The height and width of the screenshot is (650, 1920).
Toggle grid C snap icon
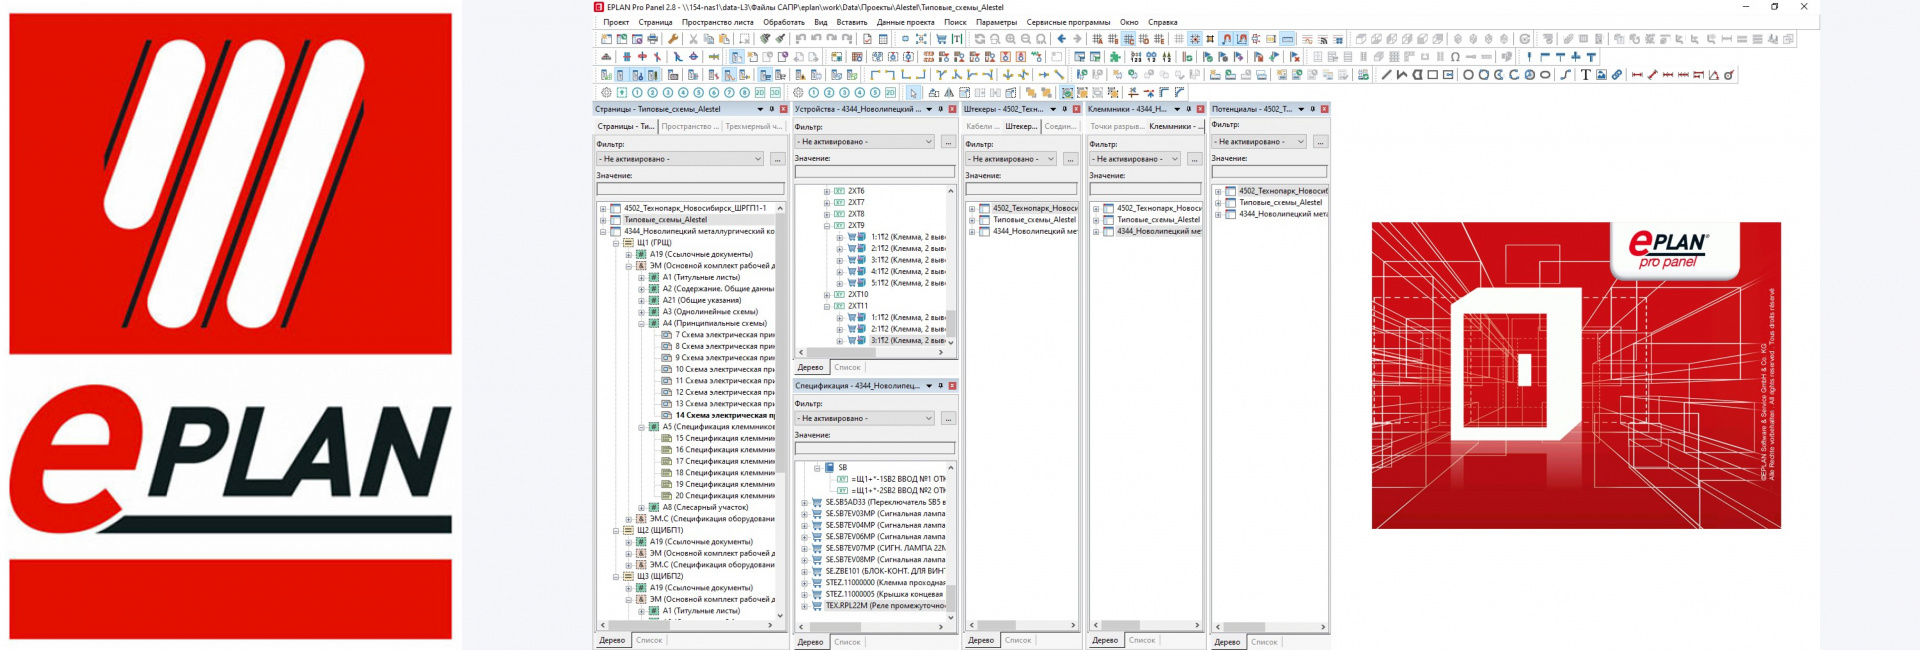click(1128, 39)
